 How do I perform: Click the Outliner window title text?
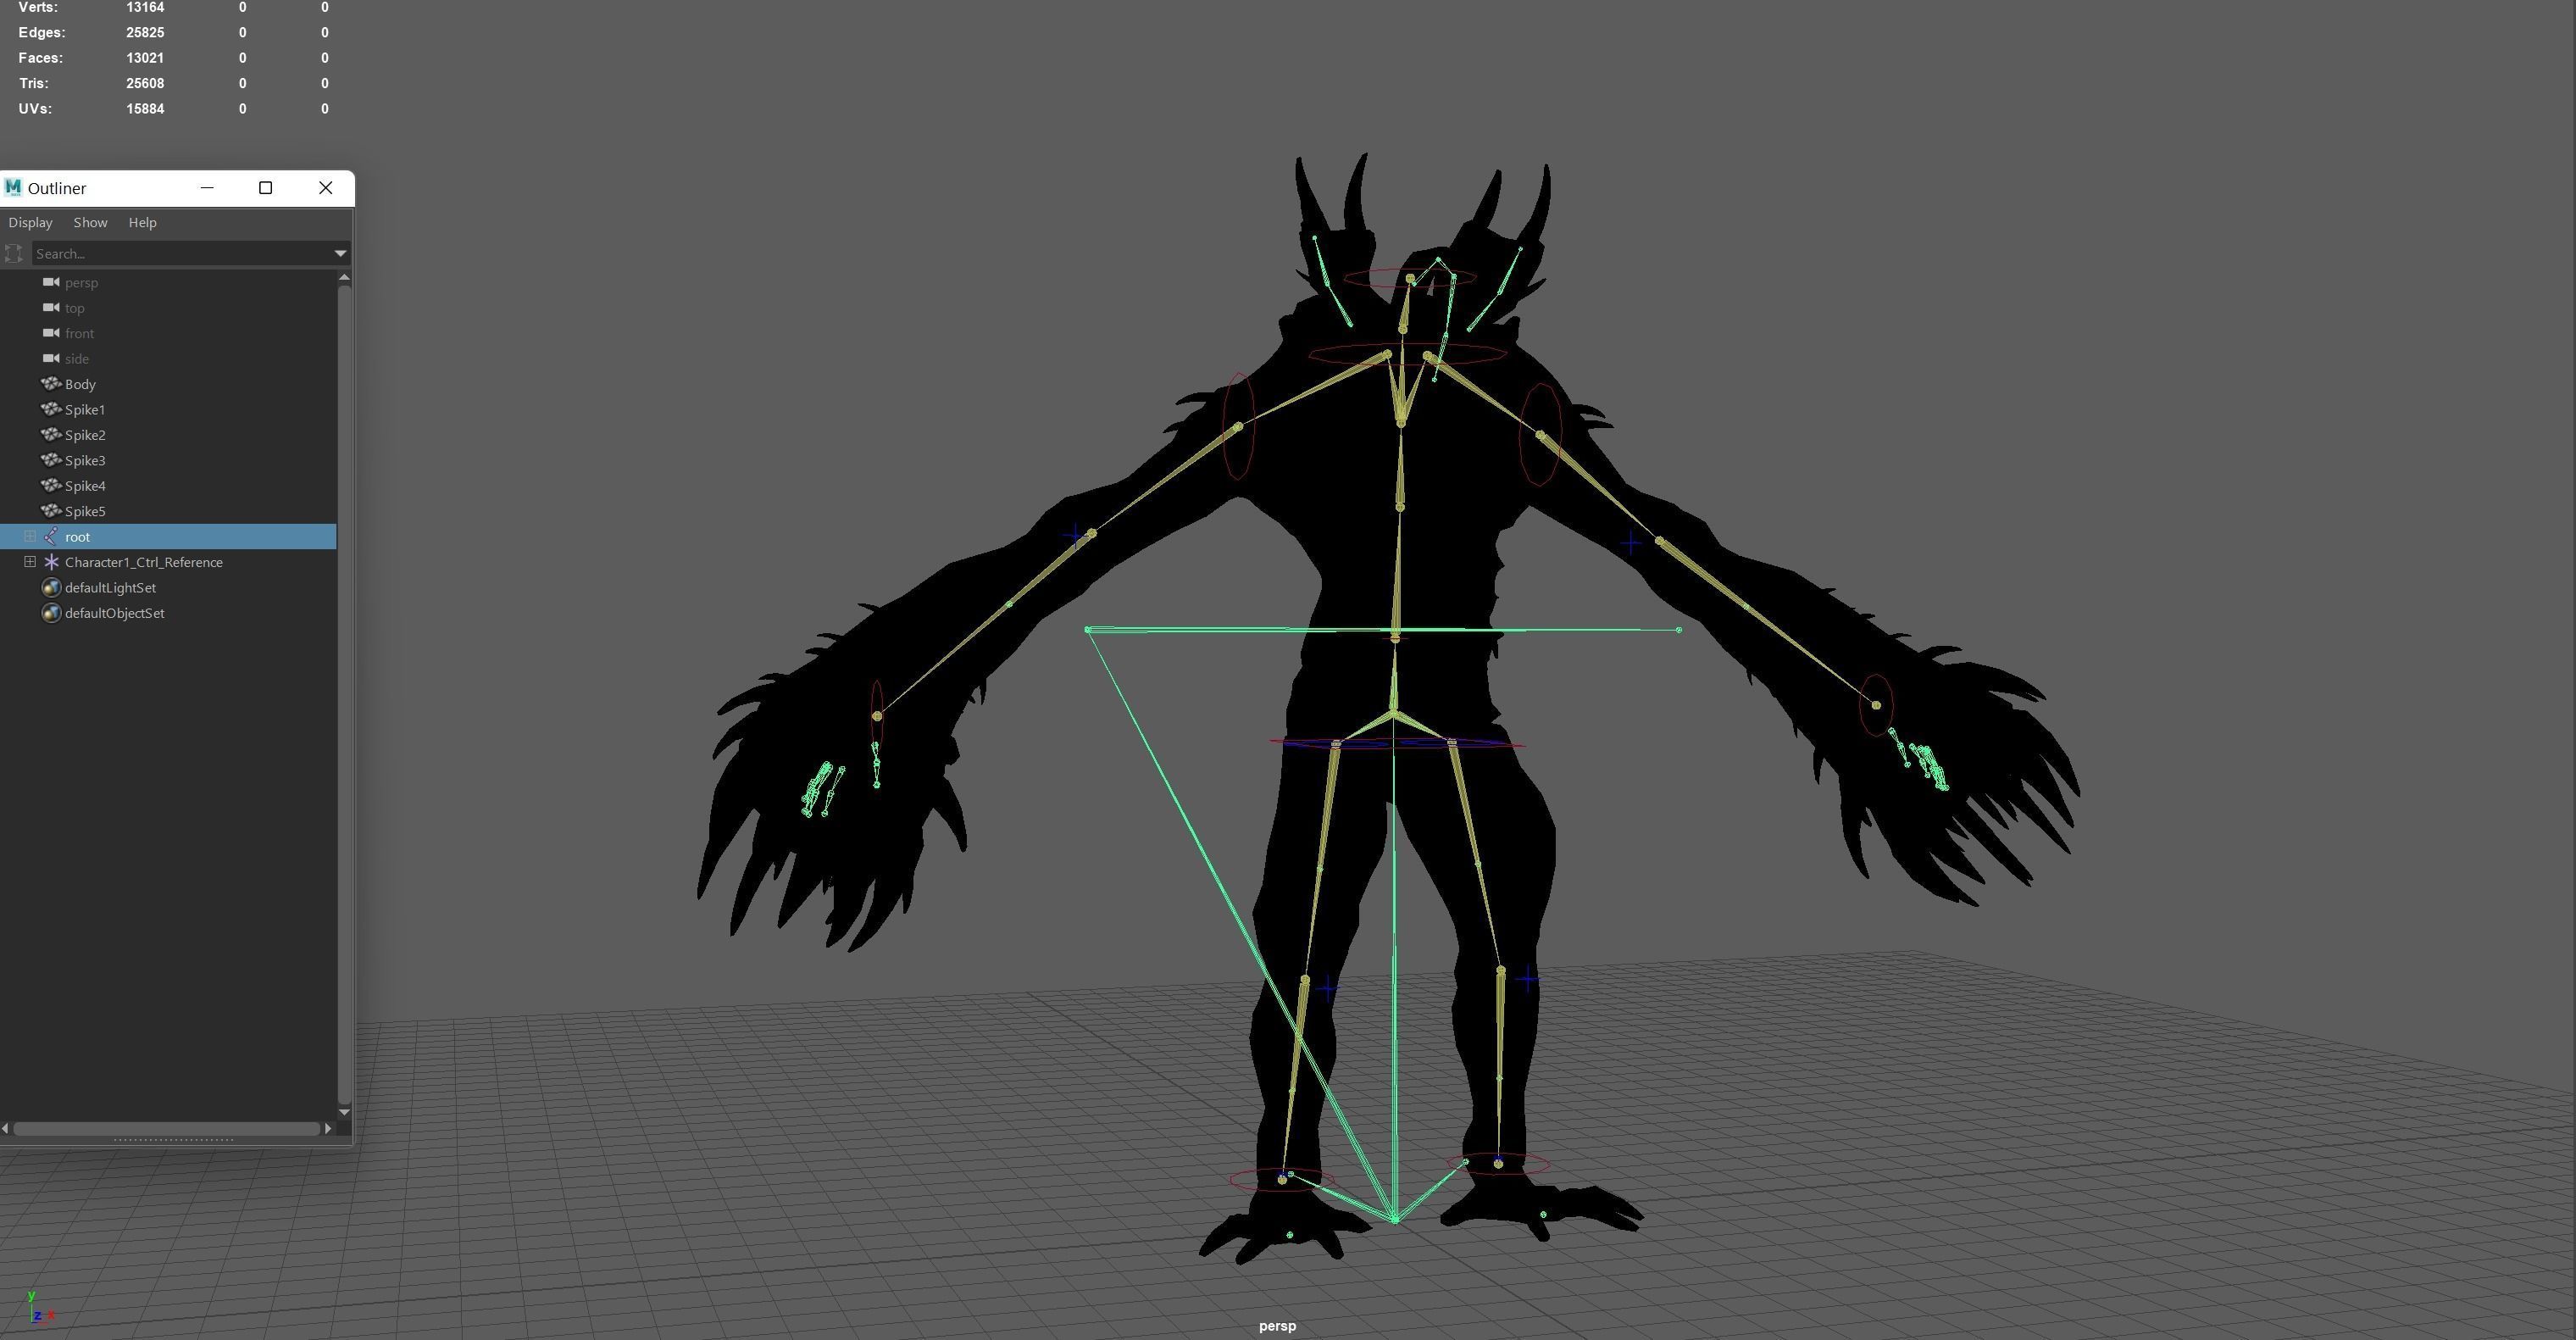click(x=57, y=188)
